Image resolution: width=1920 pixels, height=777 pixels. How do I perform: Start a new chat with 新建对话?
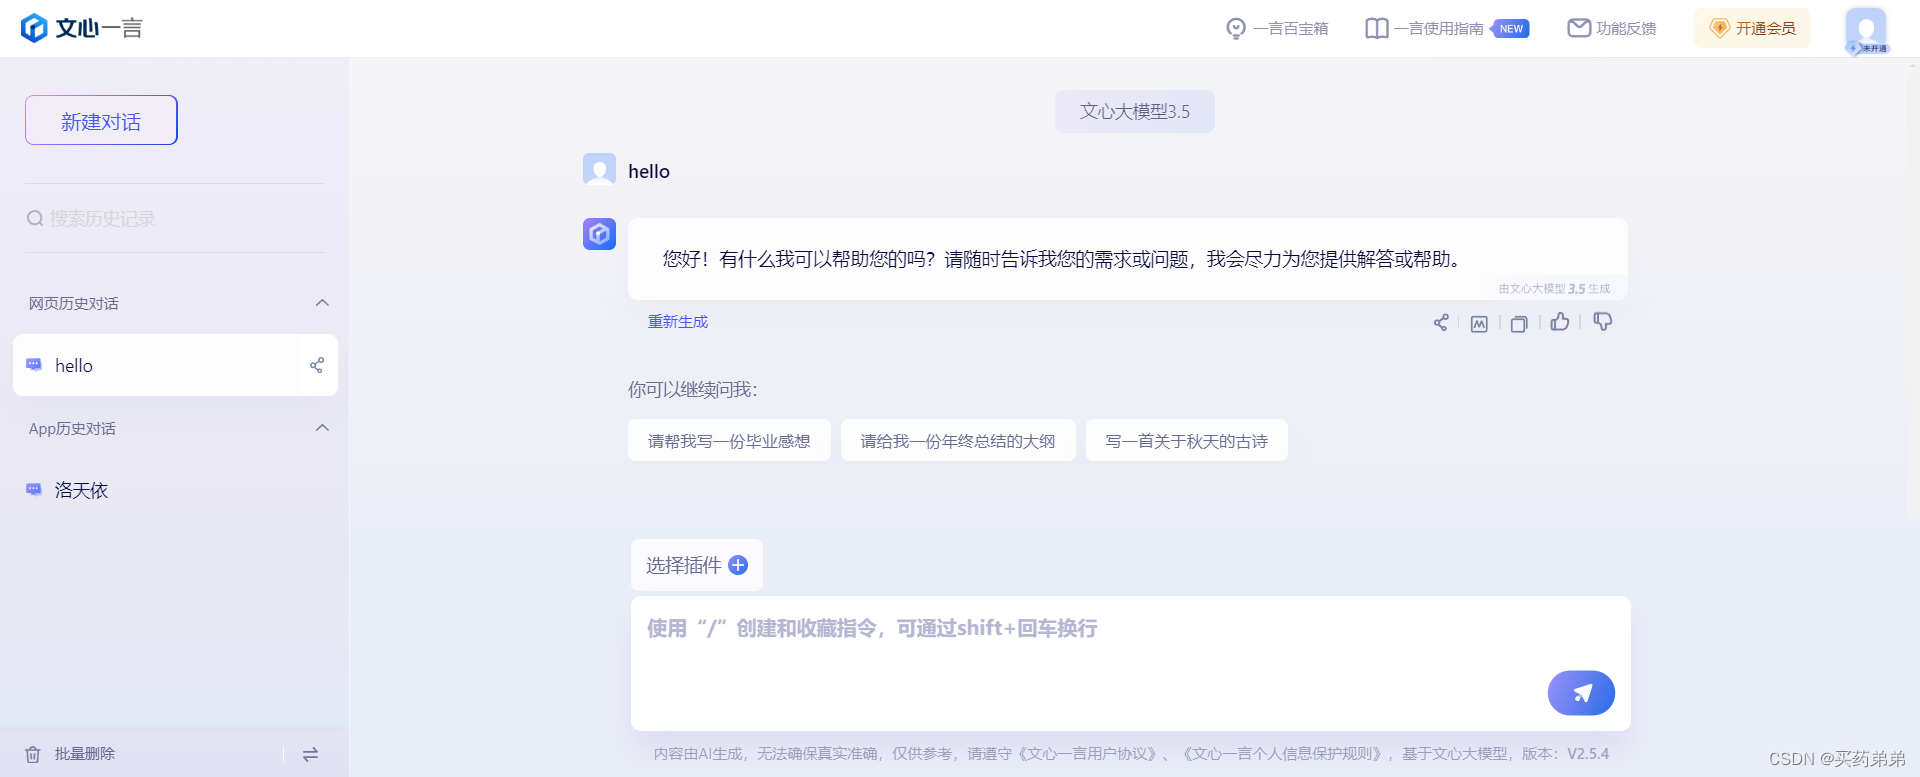coord(101,121)
